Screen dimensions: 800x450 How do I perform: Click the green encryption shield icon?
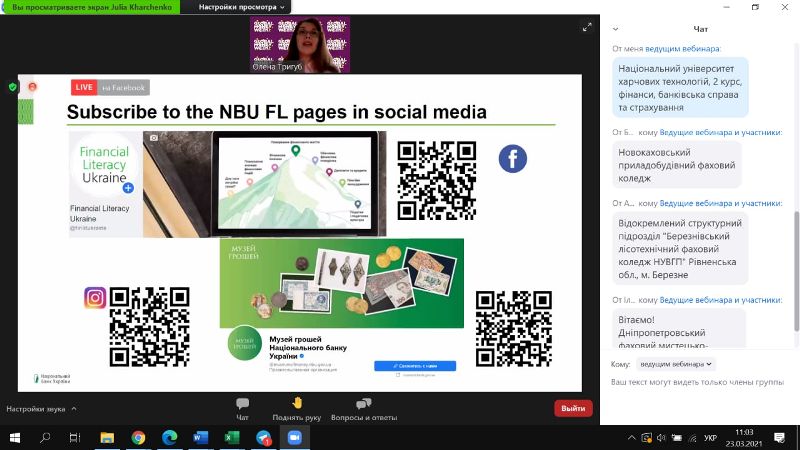(x=13, y=87)
